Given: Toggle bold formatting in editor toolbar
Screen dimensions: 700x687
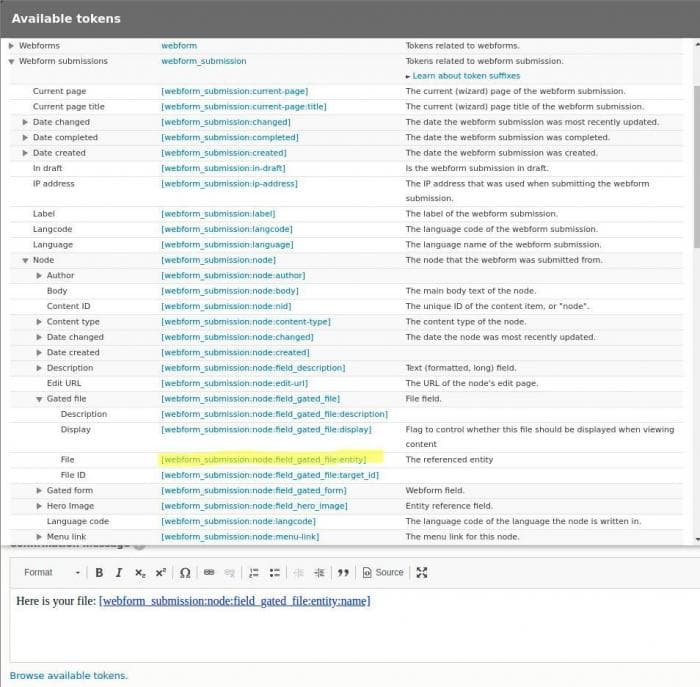Looking at the screenshot, I should coord(99,572).
